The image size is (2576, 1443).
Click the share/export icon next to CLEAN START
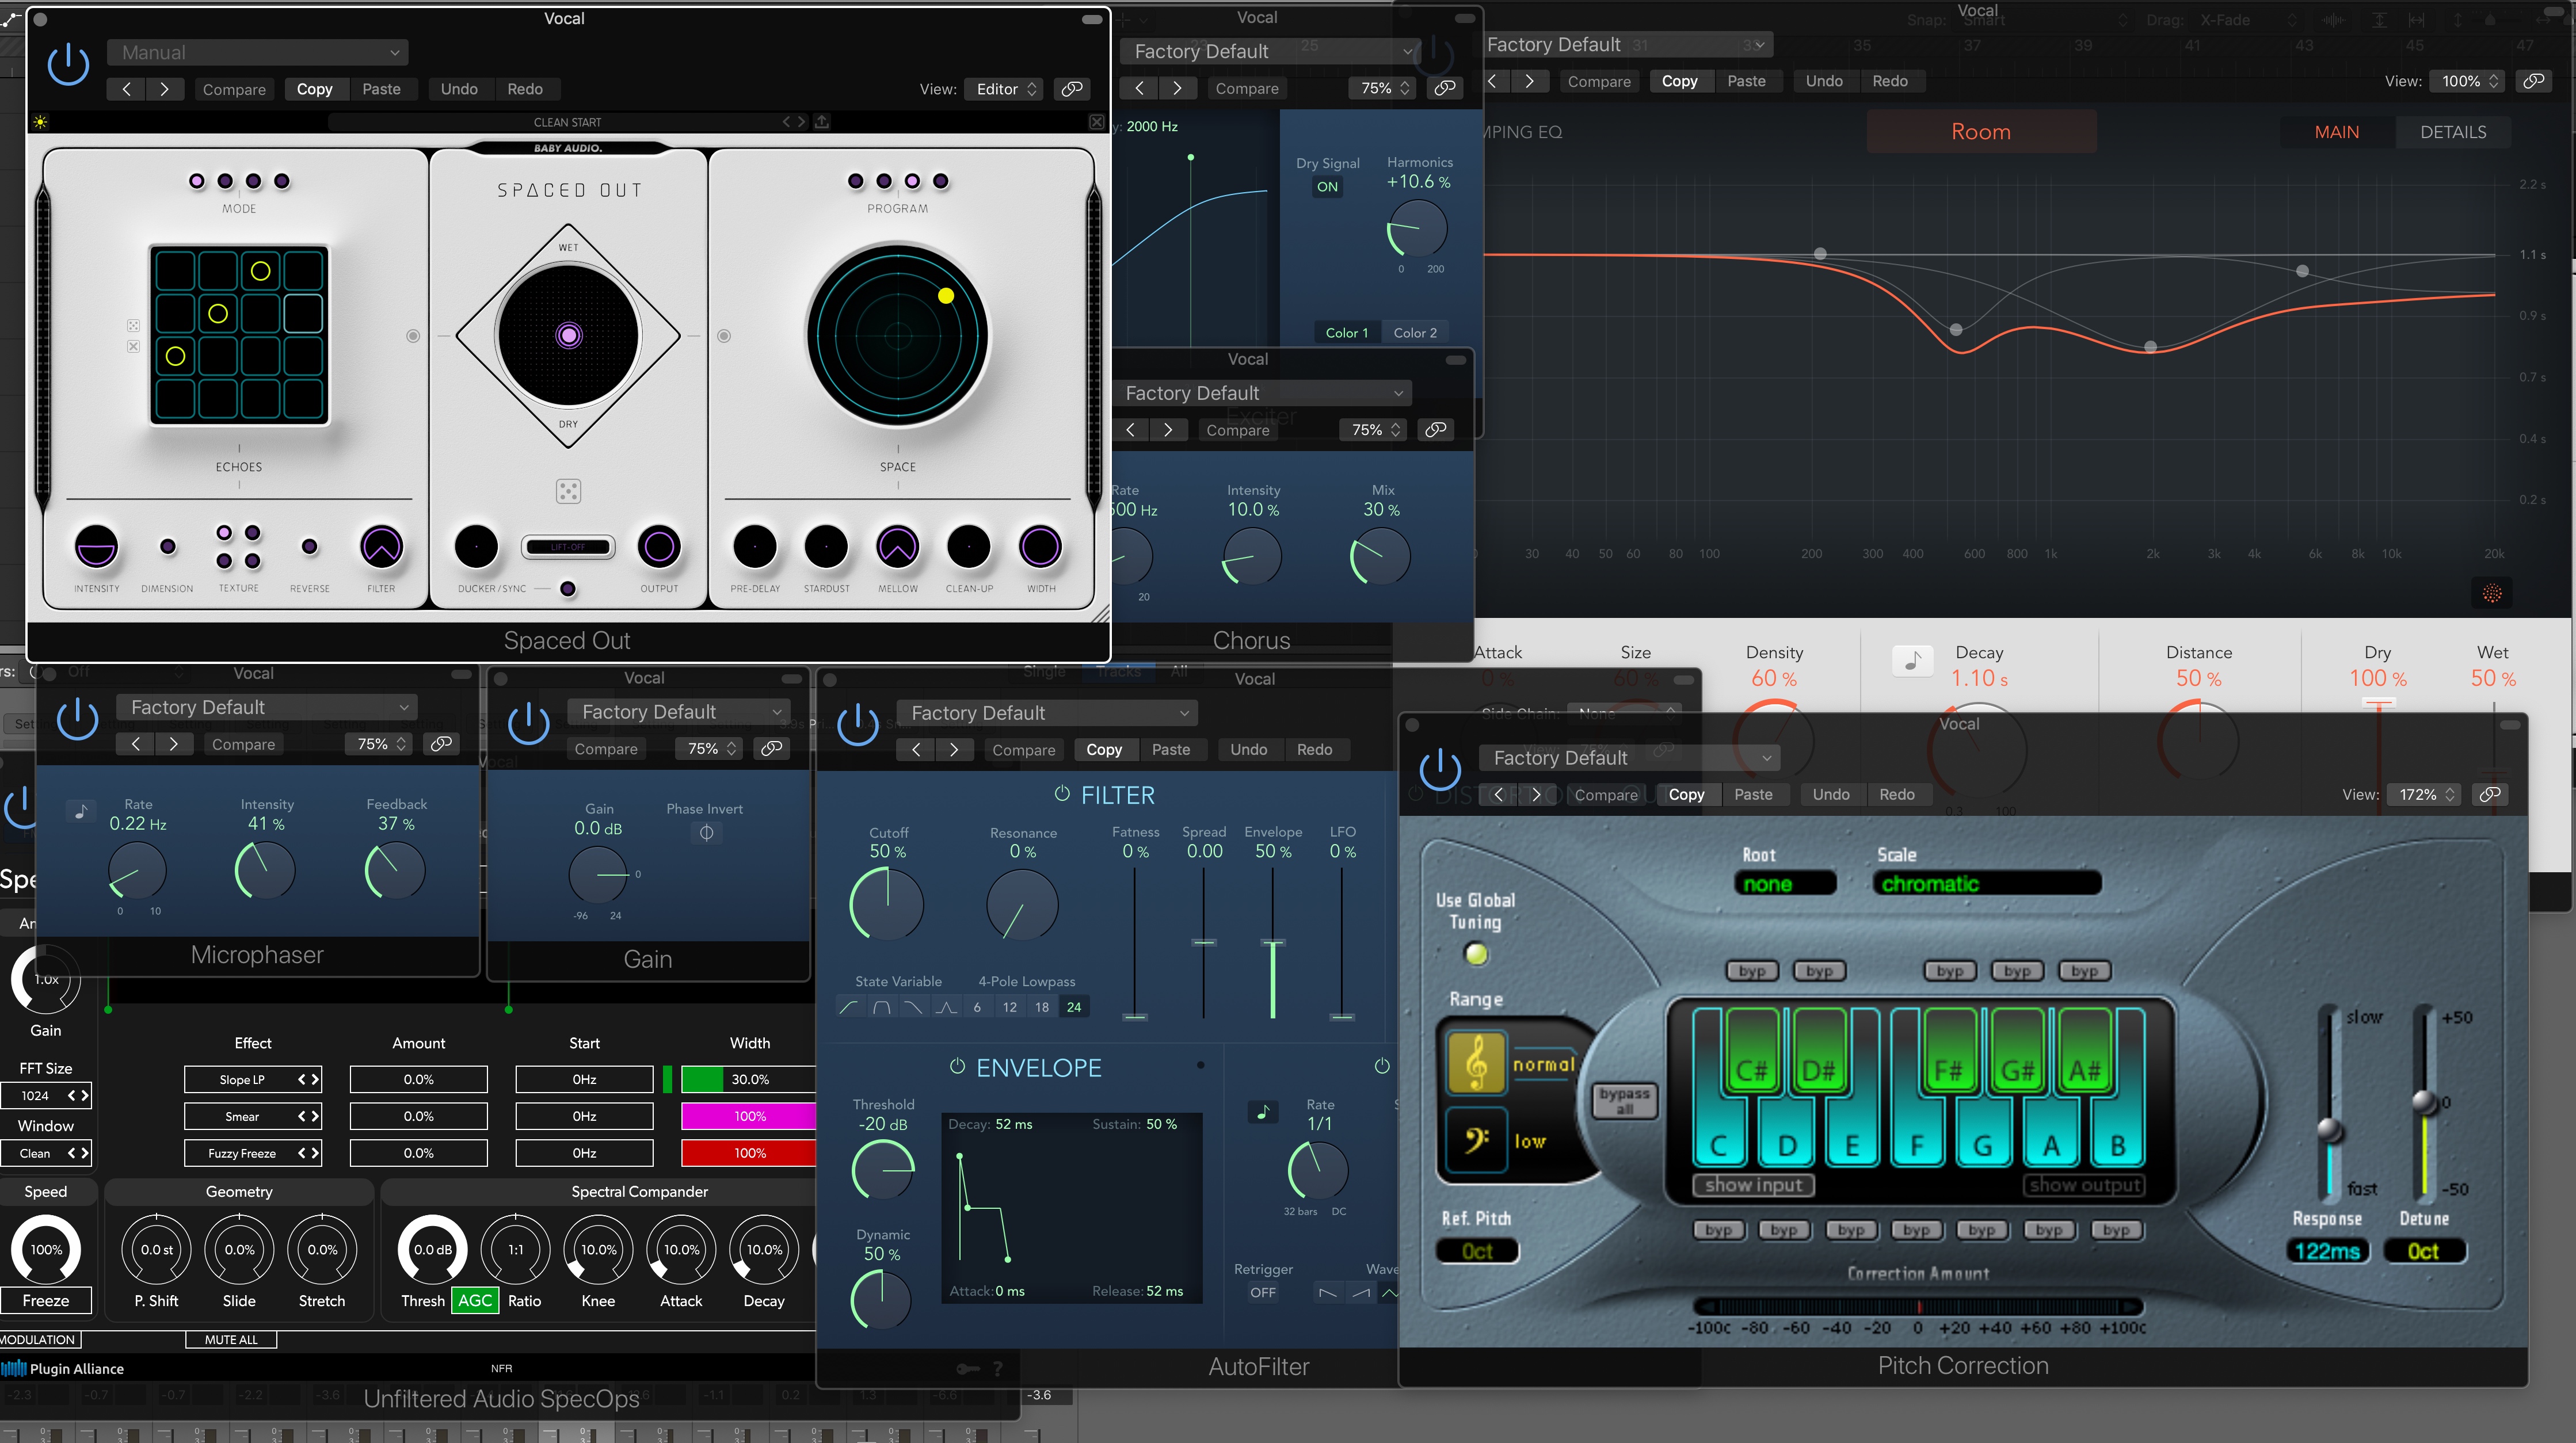pyautogui.click(x=822, y=122)
